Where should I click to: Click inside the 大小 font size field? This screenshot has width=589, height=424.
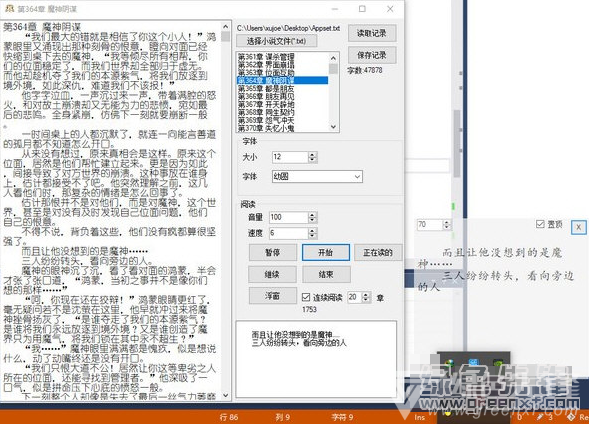290,157
